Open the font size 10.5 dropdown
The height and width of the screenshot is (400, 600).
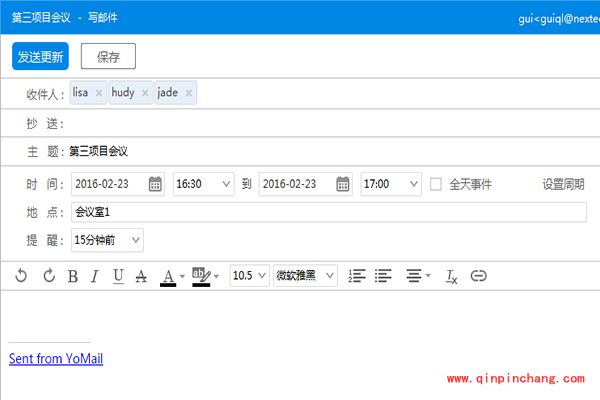(x=249, y=276)
